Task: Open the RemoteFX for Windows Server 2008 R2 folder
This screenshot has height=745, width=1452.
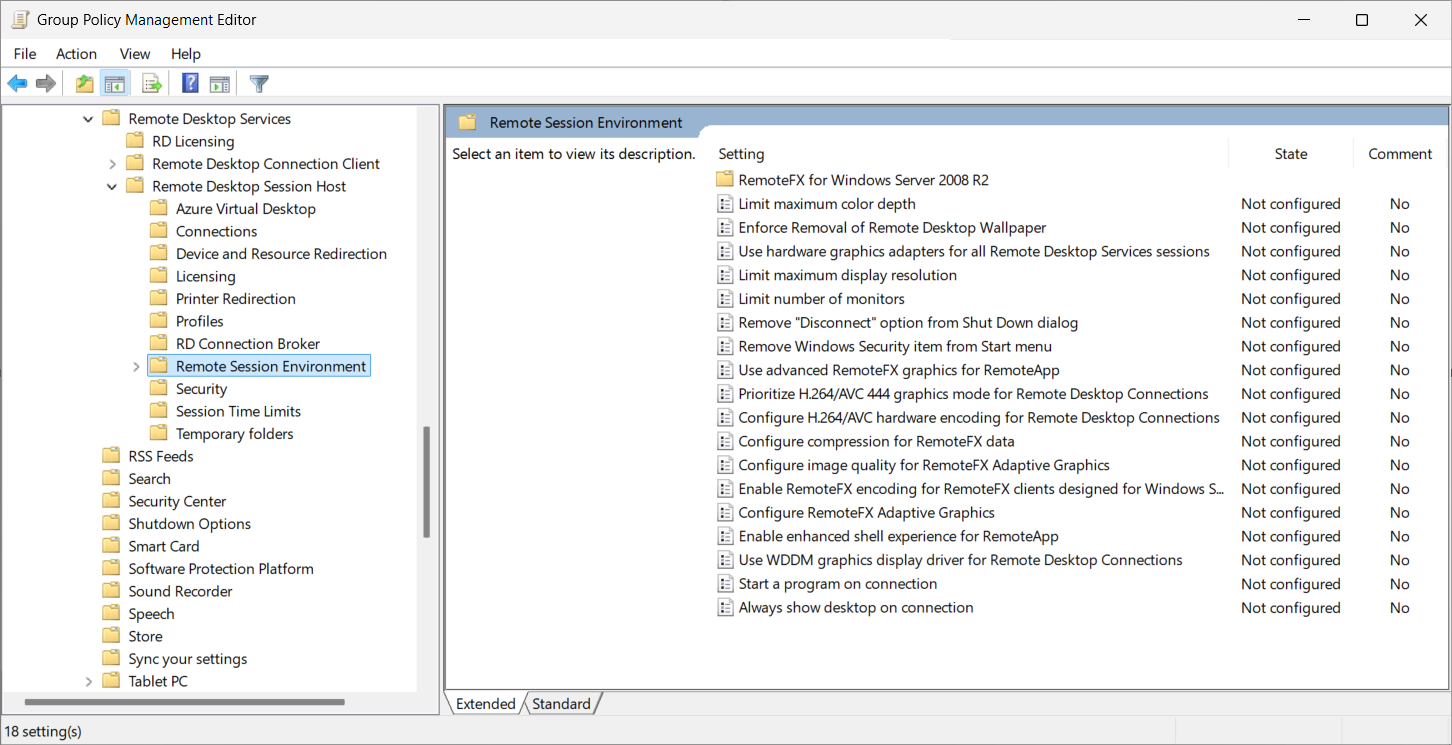Action: (862, 180)
